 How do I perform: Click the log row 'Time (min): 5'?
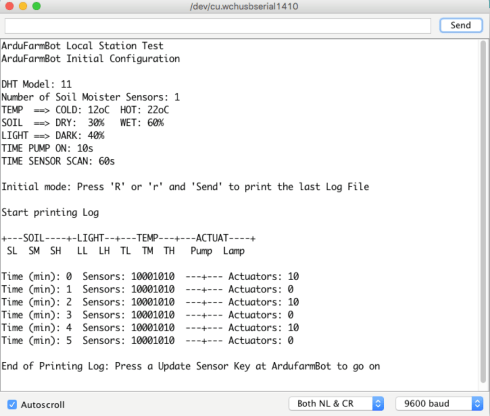tap(148, 340)
